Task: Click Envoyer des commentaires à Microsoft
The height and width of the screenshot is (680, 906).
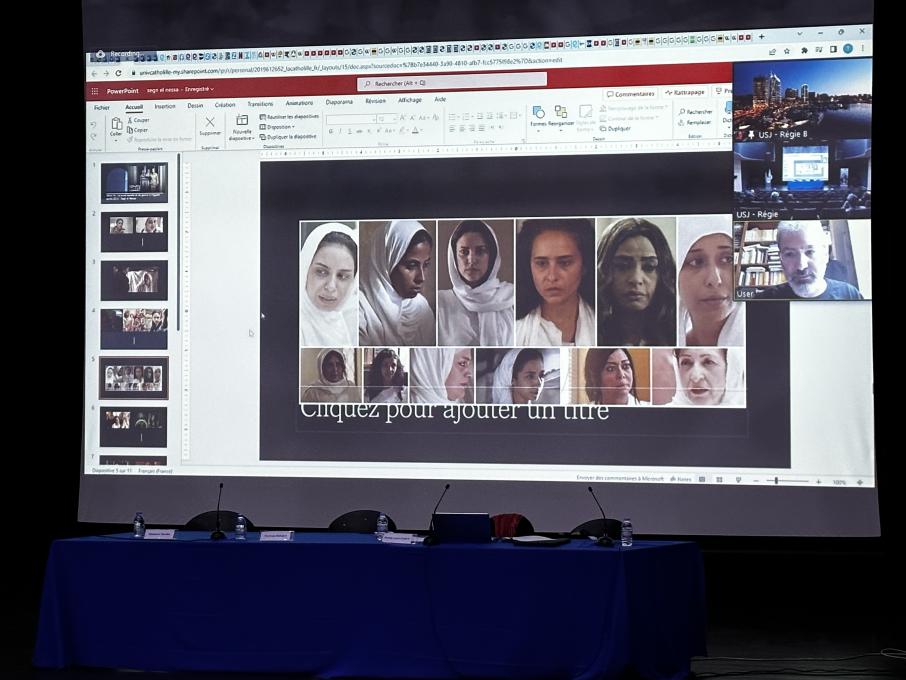Action: tap(620, 478)
